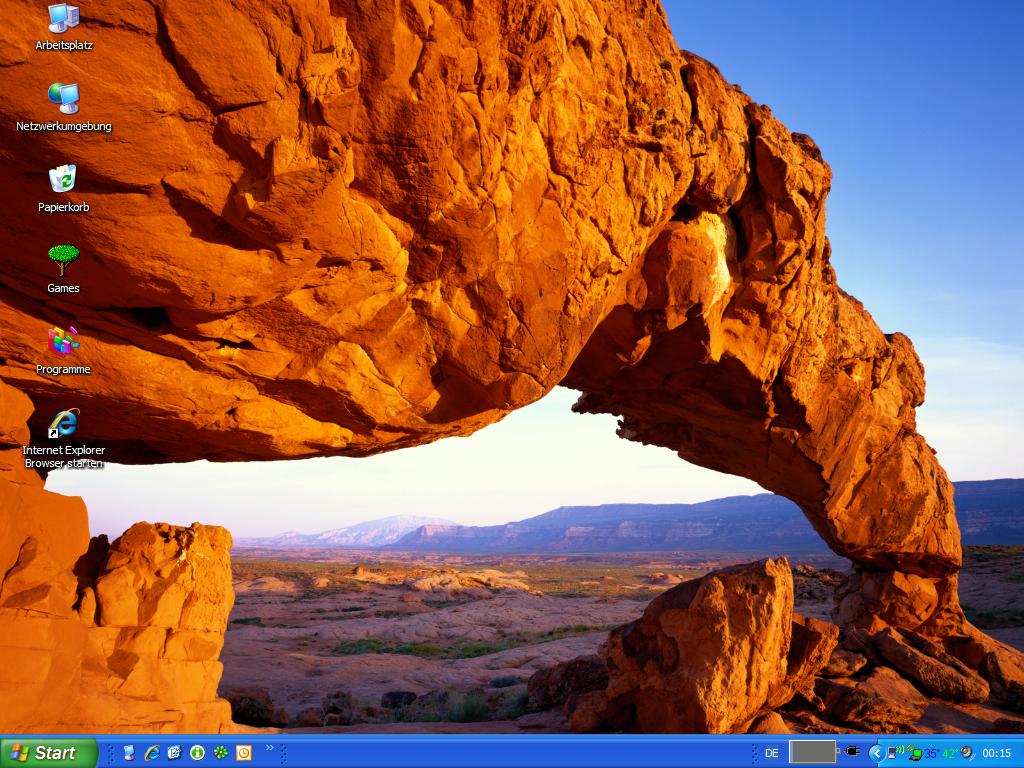Expand the Quick Launch overflow chevron
1024x768 pixels.
point(269,748)
